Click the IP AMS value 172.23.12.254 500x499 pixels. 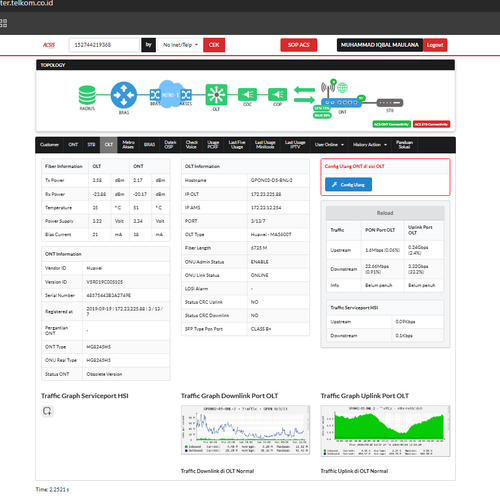266,208
